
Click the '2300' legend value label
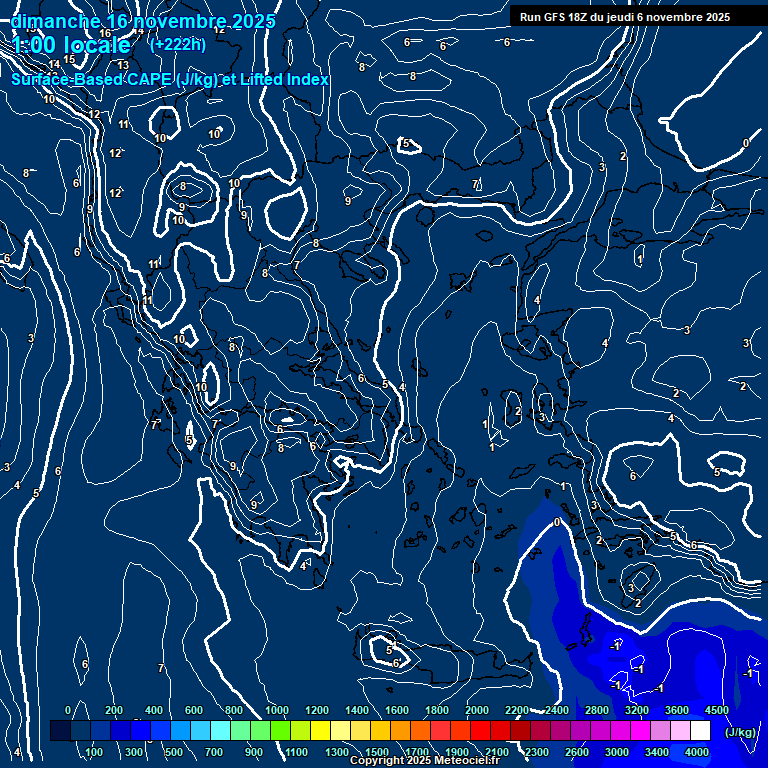[x=537, y=752]
